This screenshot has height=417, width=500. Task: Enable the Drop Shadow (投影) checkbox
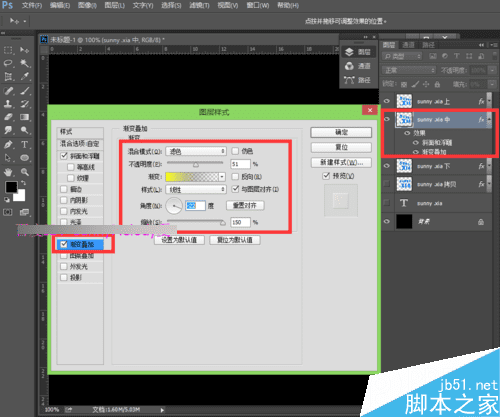pyautogui.click(x=64, y=277)
